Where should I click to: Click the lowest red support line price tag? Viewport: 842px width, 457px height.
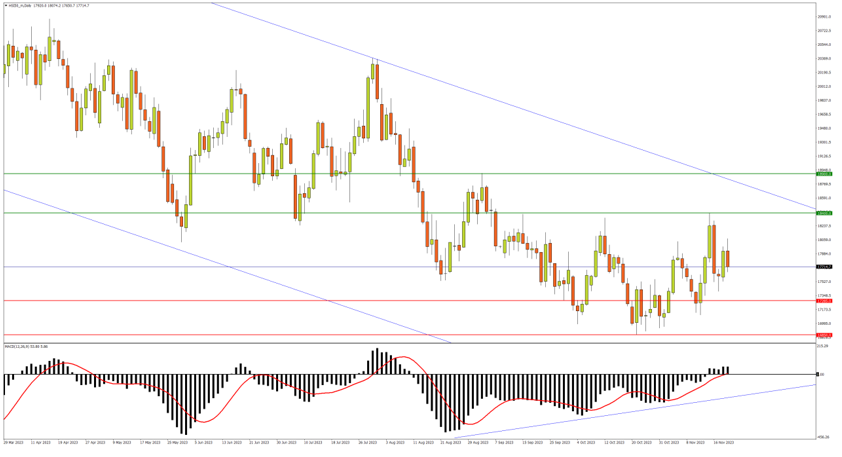pos(824,335)
